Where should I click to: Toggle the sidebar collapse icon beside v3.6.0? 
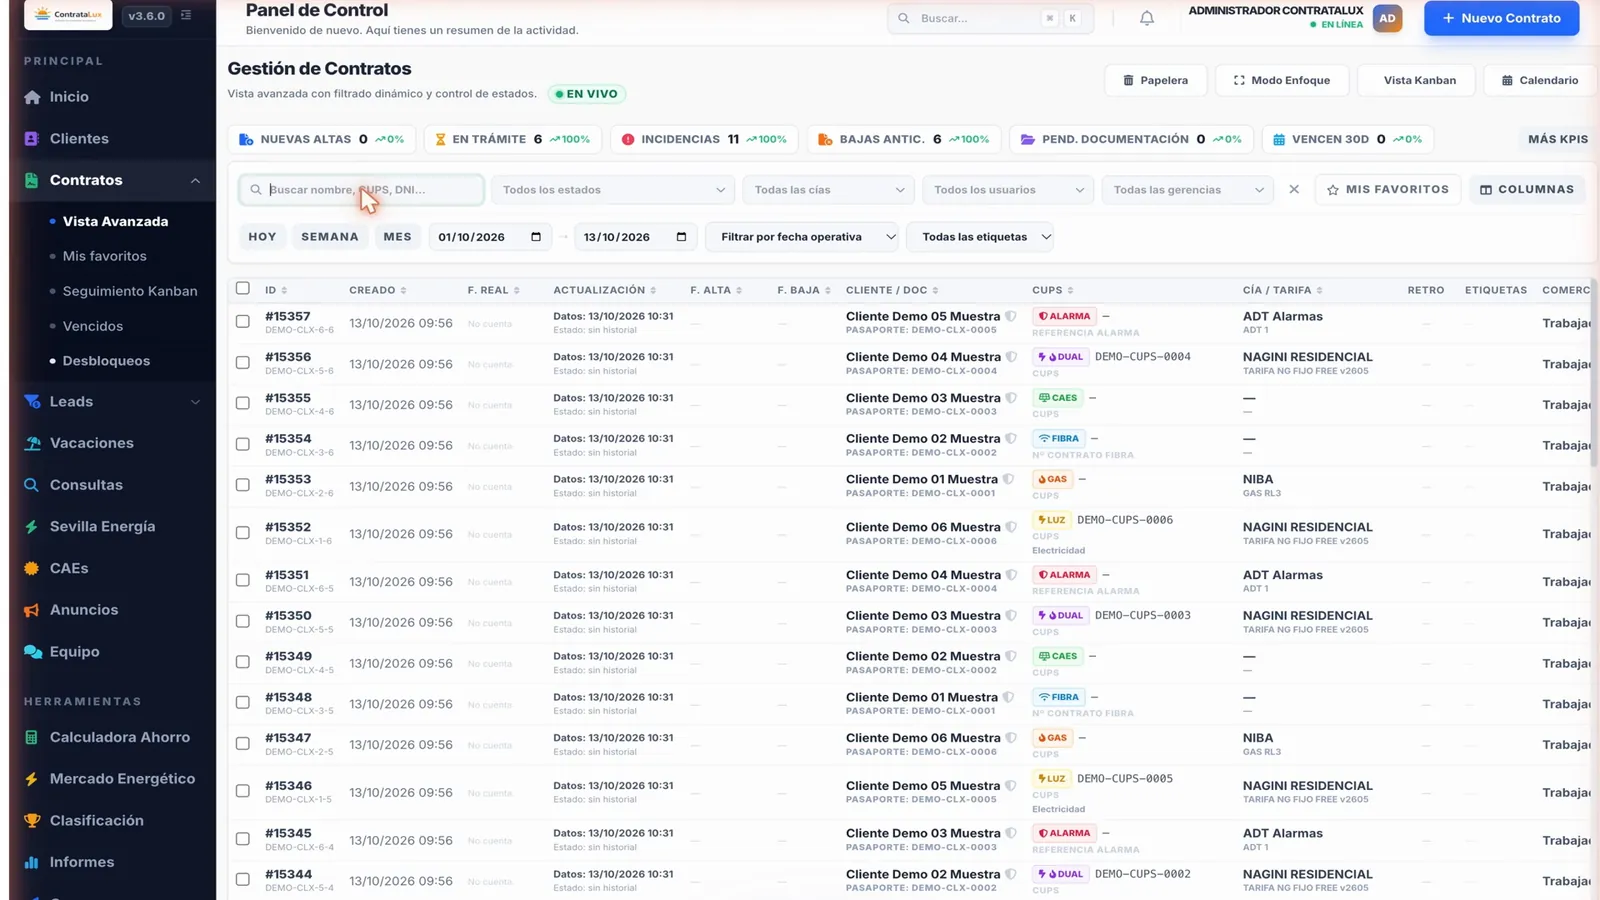(x=186, y=15)
